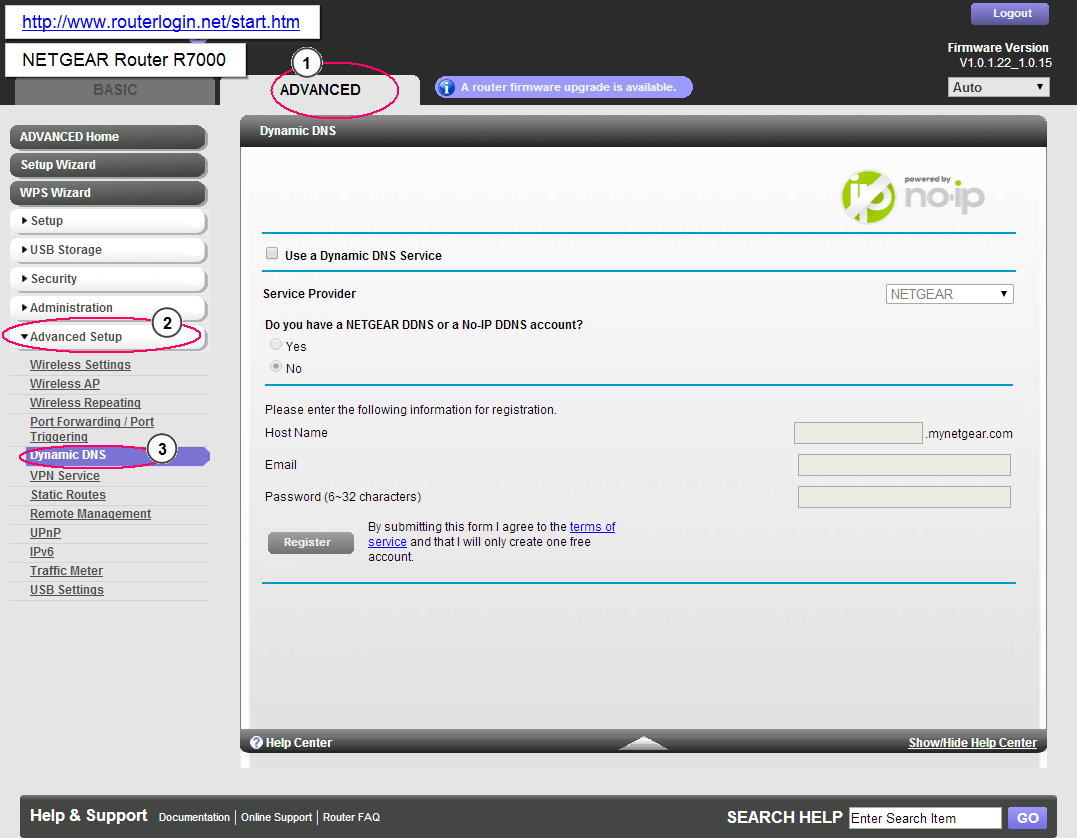Open UPnP settings

coord(45,533)
